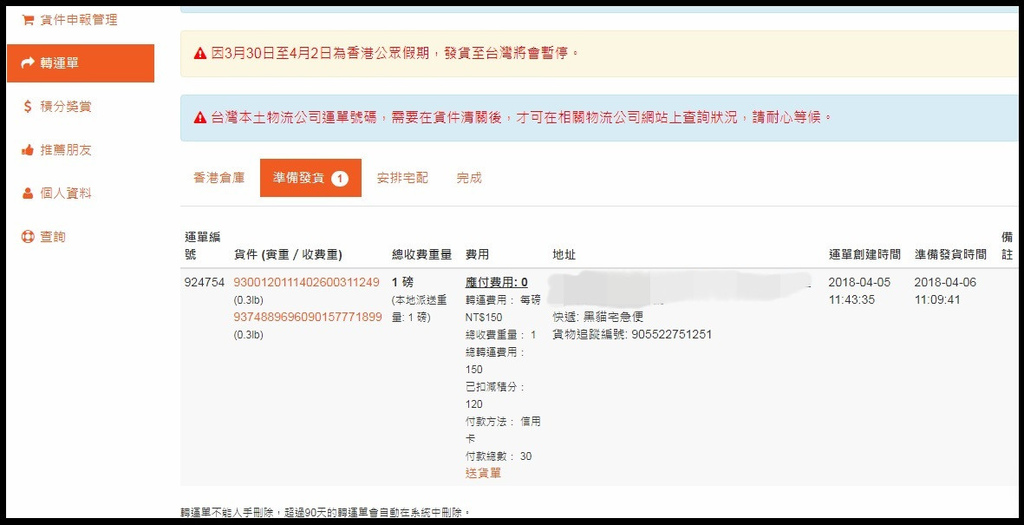Screen dimensions: 1024x525
Task: Click the warning triangle in the blue logistics notice
Action: [200, 117]
